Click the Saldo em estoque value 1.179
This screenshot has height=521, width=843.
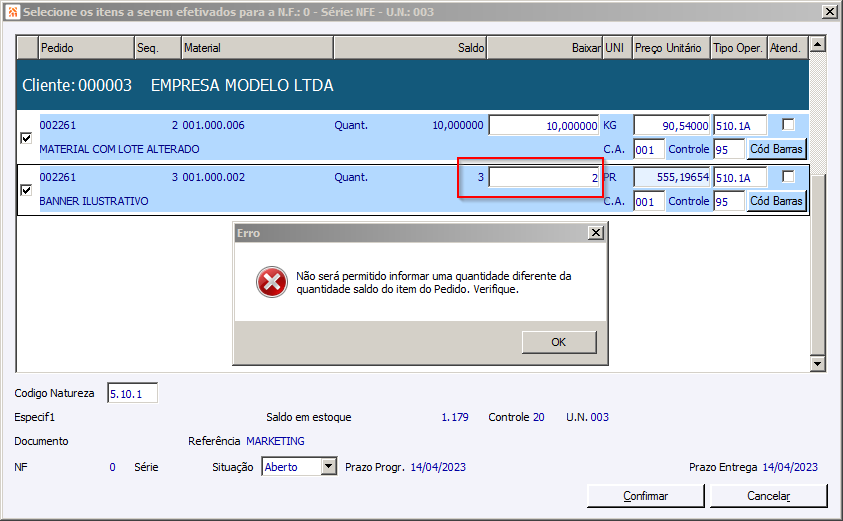455,417
